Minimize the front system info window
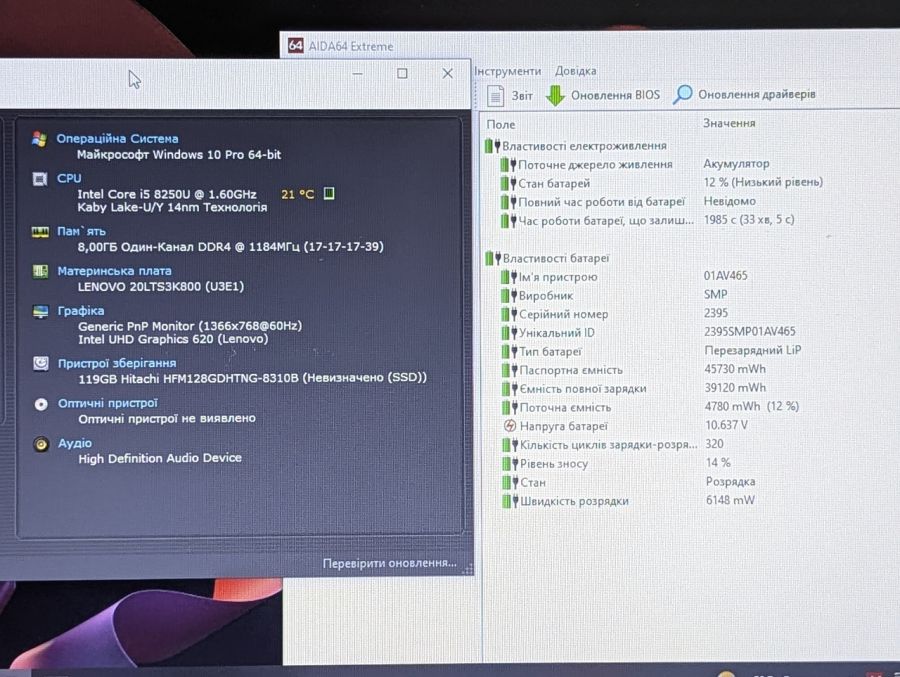900x677 pixels. point(357,73)
